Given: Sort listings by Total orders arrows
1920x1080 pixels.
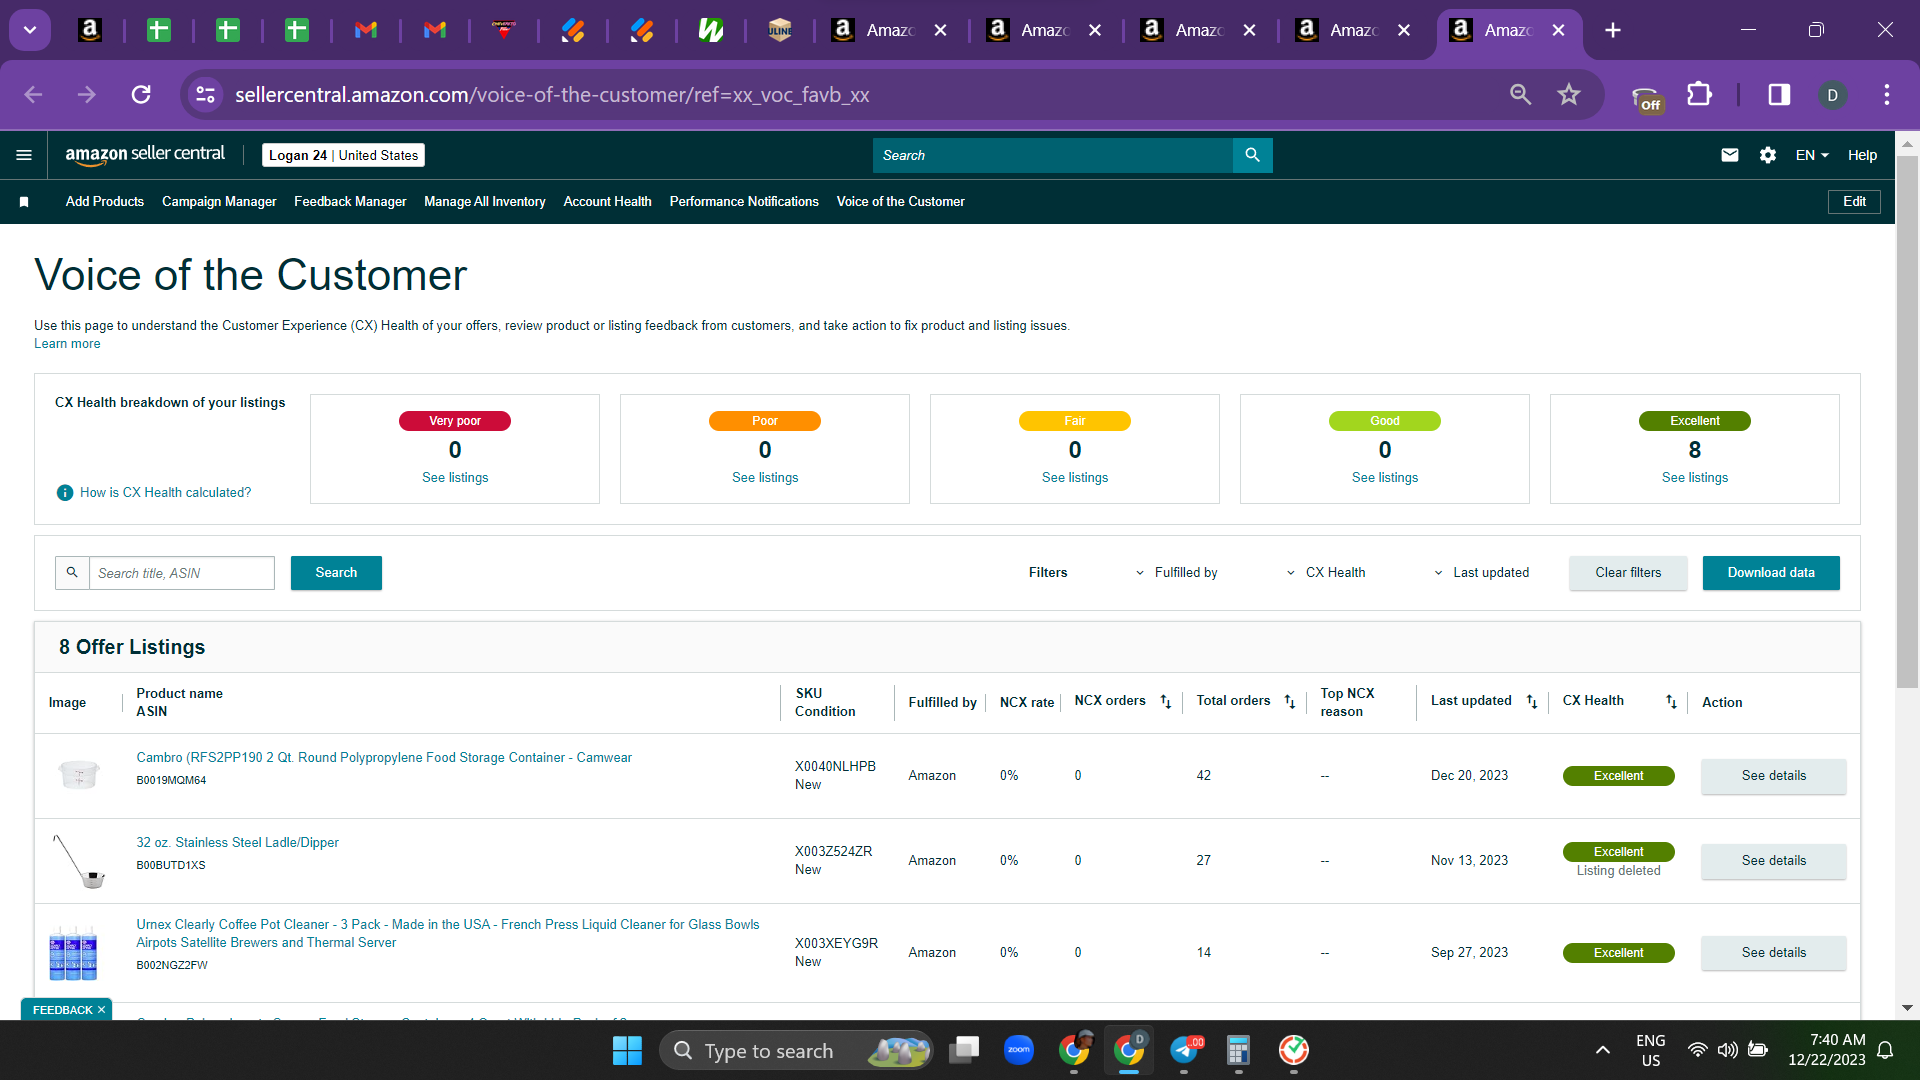Looking at the screenshot, I should point(1290,702).
